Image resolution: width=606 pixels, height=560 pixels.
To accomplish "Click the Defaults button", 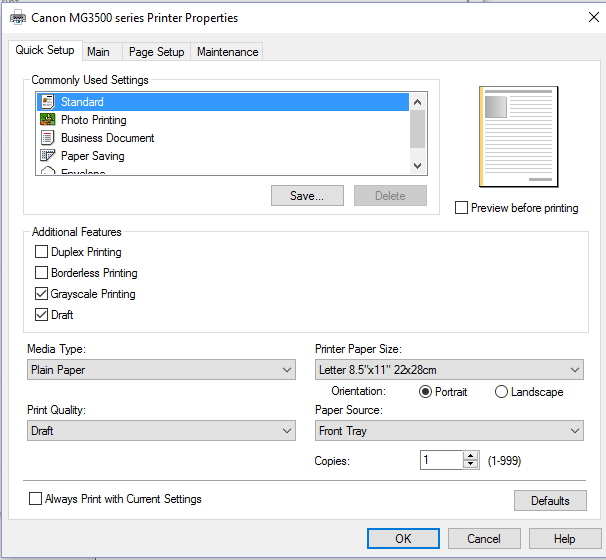I will pyautogui.click(x=550, y=500).
